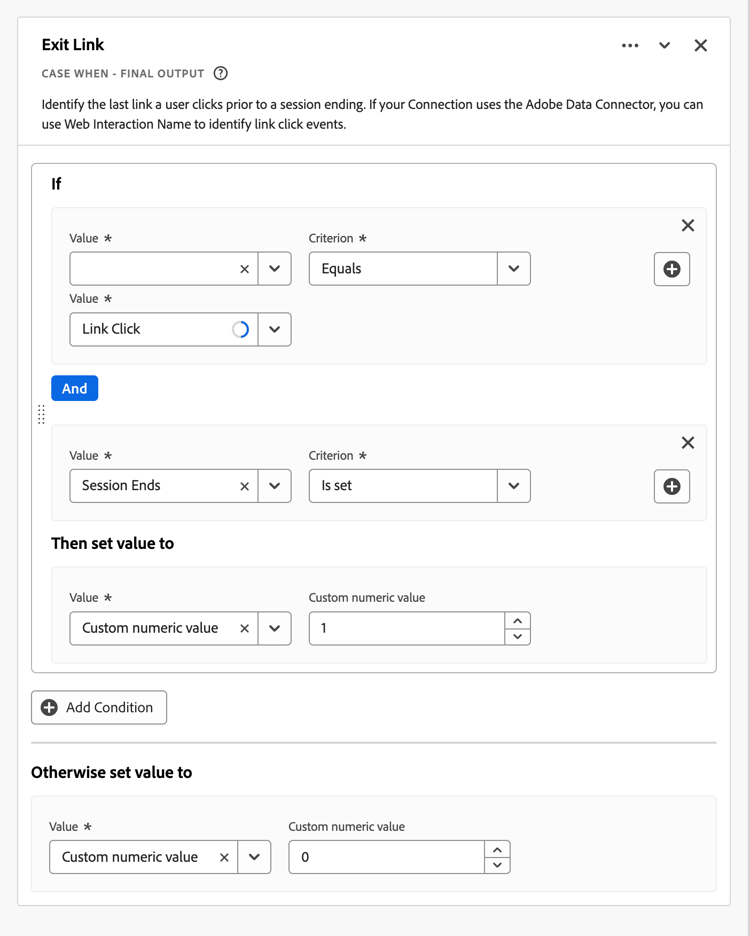Increase the Then numeric value 1

coord(518,621)
